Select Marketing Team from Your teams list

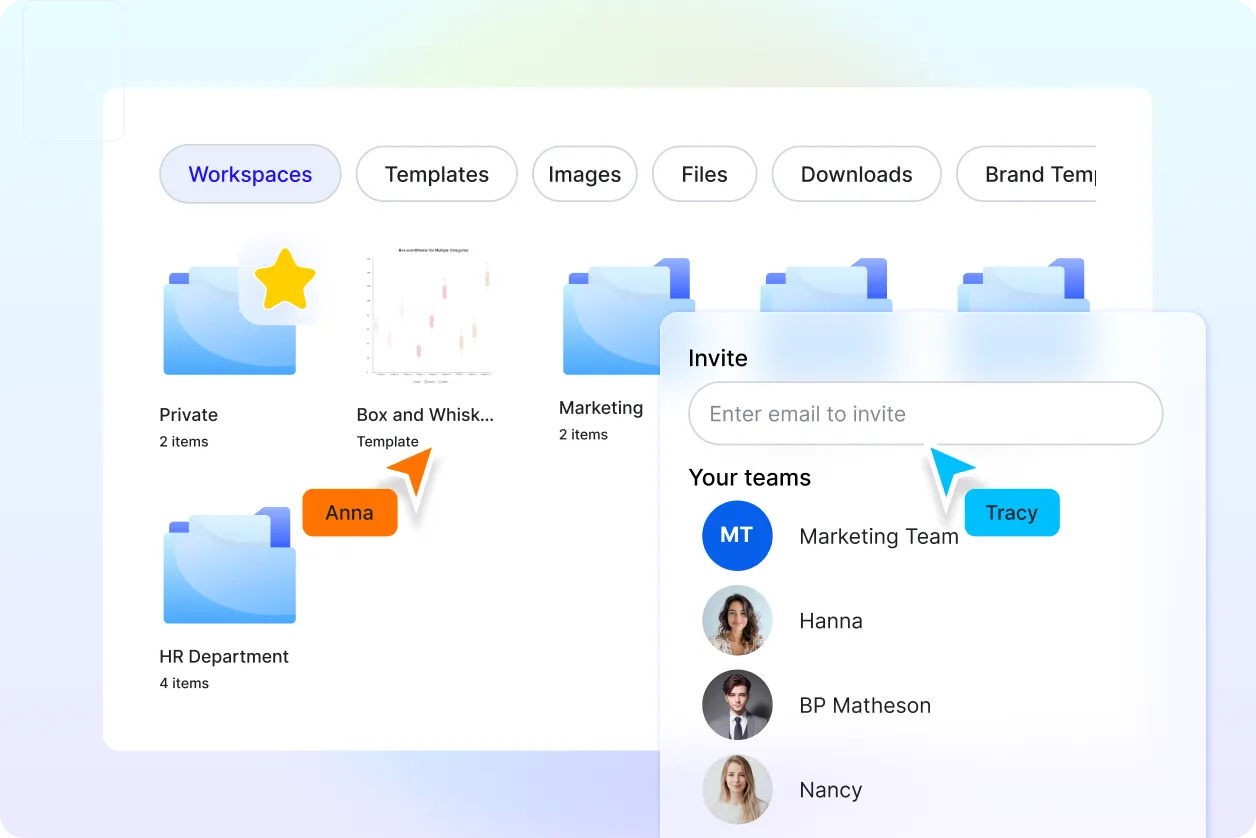pos(878,536)
